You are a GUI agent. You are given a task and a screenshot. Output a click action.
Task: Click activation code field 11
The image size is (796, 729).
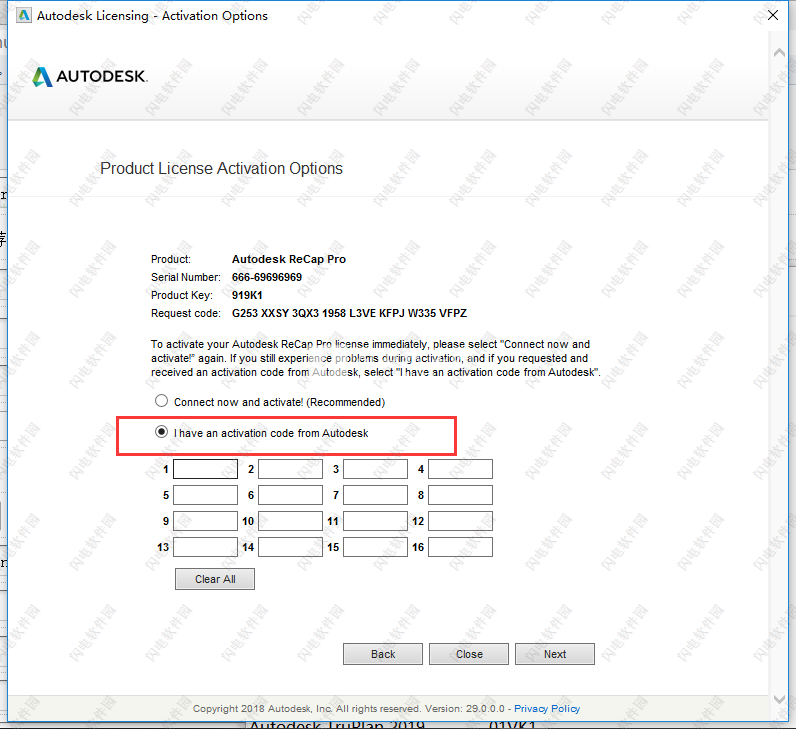click(375, 521)
